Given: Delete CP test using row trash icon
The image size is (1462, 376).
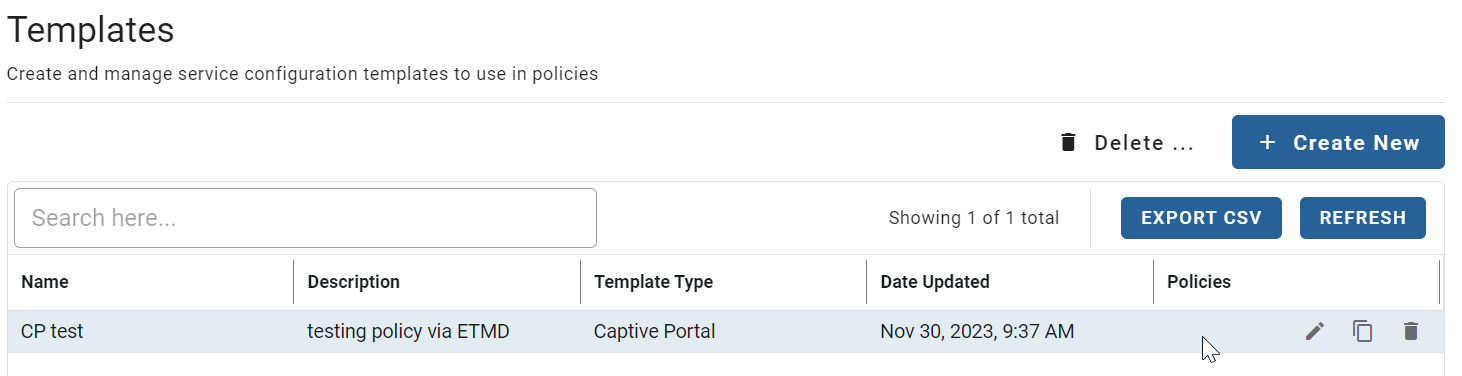Looking at the screenshot, I should click(x=1411, y=331).
